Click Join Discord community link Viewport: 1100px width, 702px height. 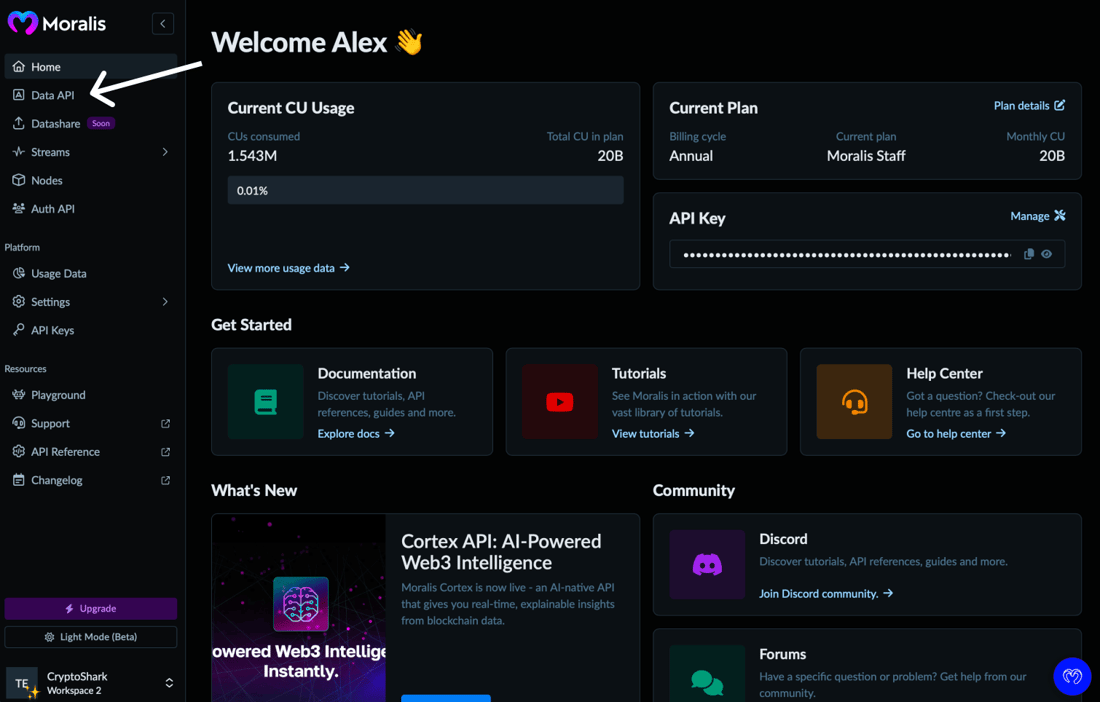pos(826,593)
